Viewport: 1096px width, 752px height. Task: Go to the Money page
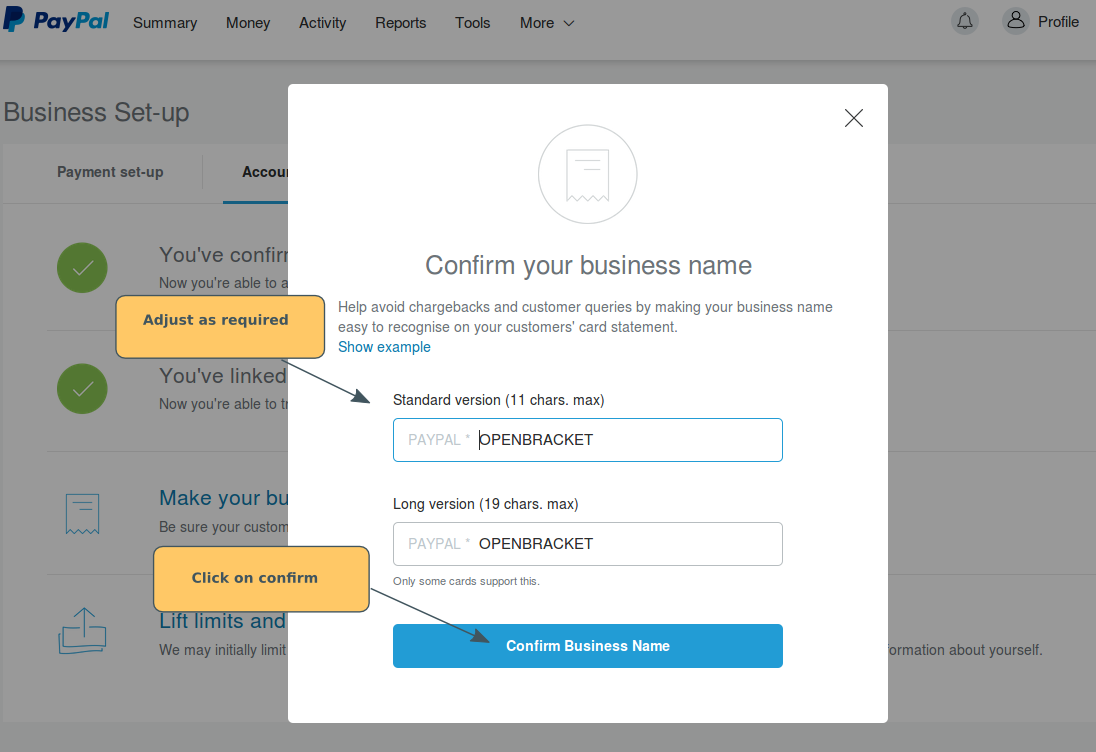(x=248, y=23)
